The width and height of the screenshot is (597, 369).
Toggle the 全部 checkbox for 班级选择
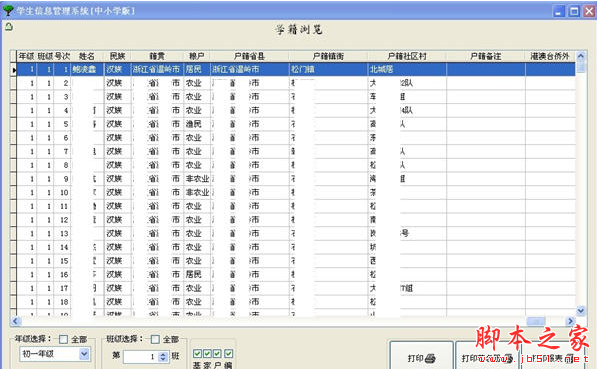point(155,339)
